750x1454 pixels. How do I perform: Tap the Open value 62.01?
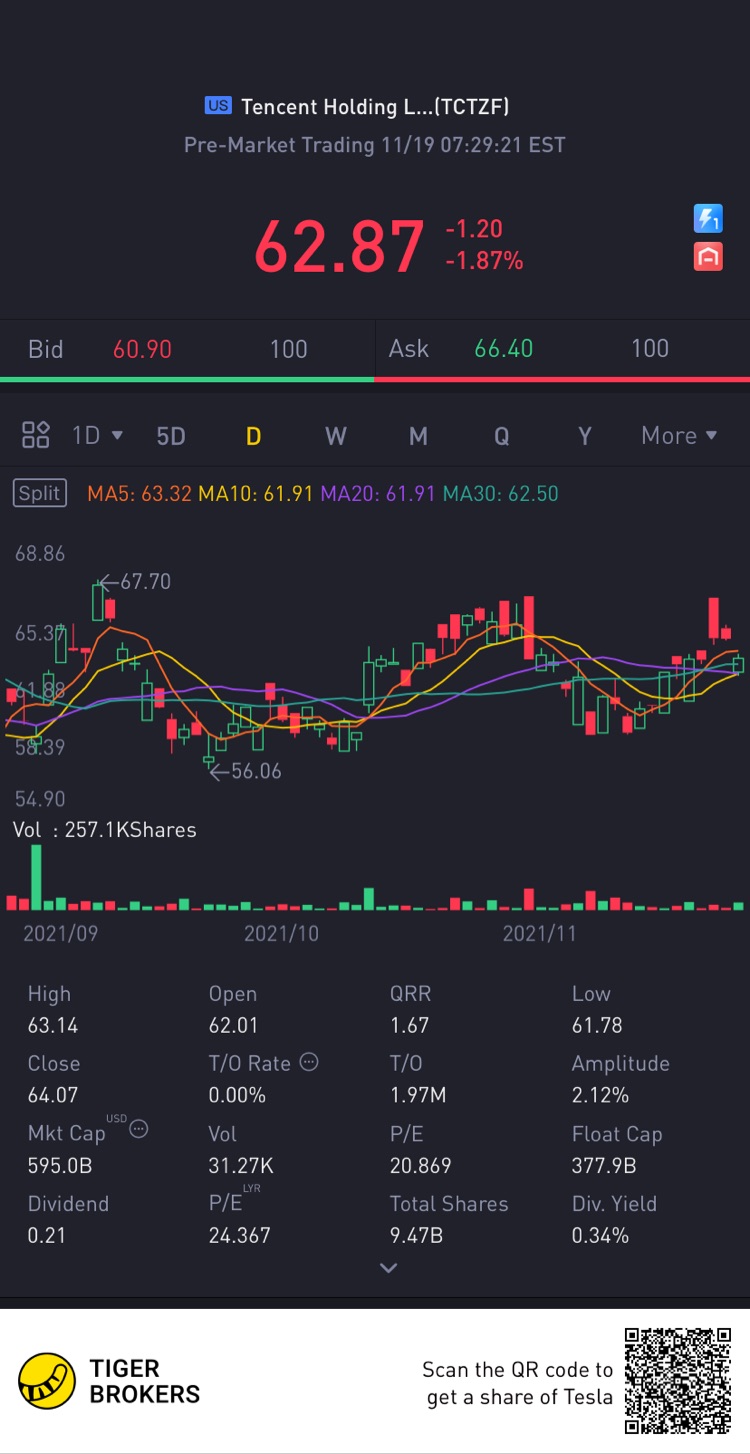click(233, 1025)
